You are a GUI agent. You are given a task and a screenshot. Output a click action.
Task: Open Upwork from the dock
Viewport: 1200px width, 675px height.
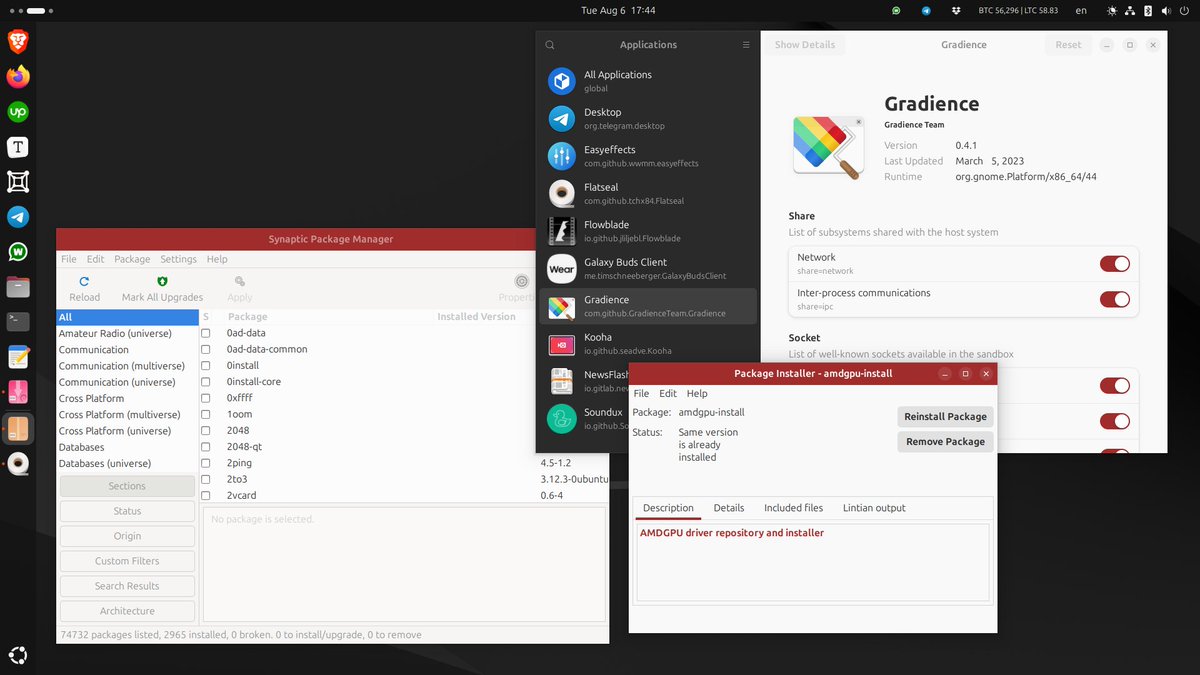click(x=18, y=112)
